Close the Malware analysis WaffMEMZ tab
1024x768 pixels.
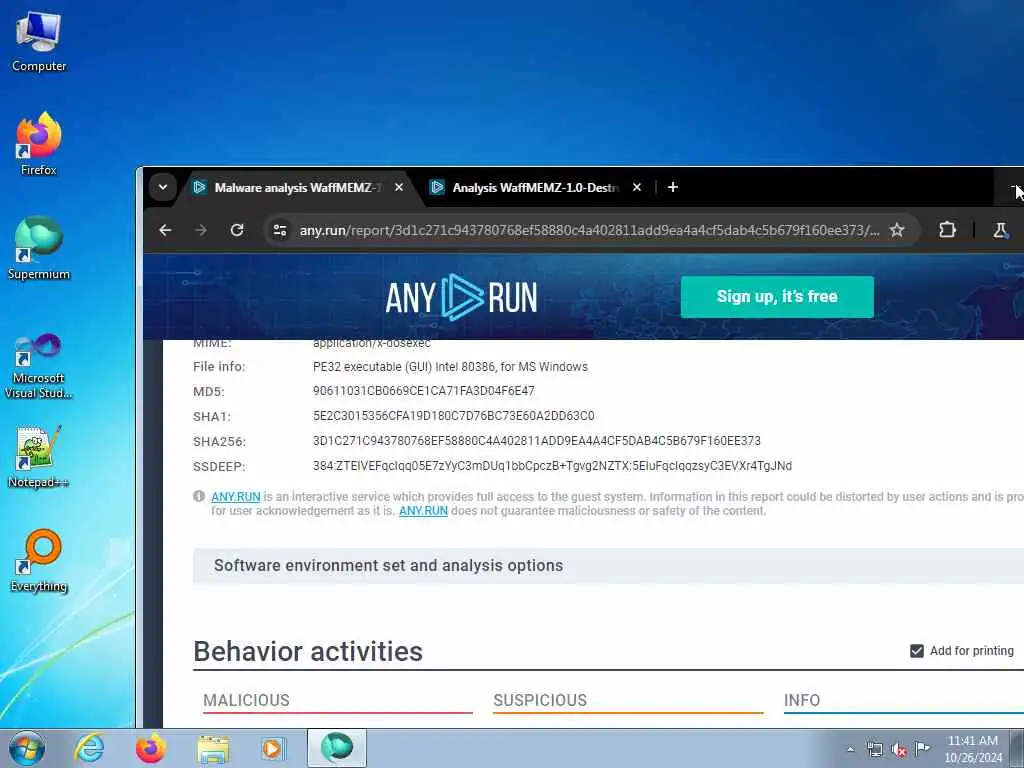399,187
